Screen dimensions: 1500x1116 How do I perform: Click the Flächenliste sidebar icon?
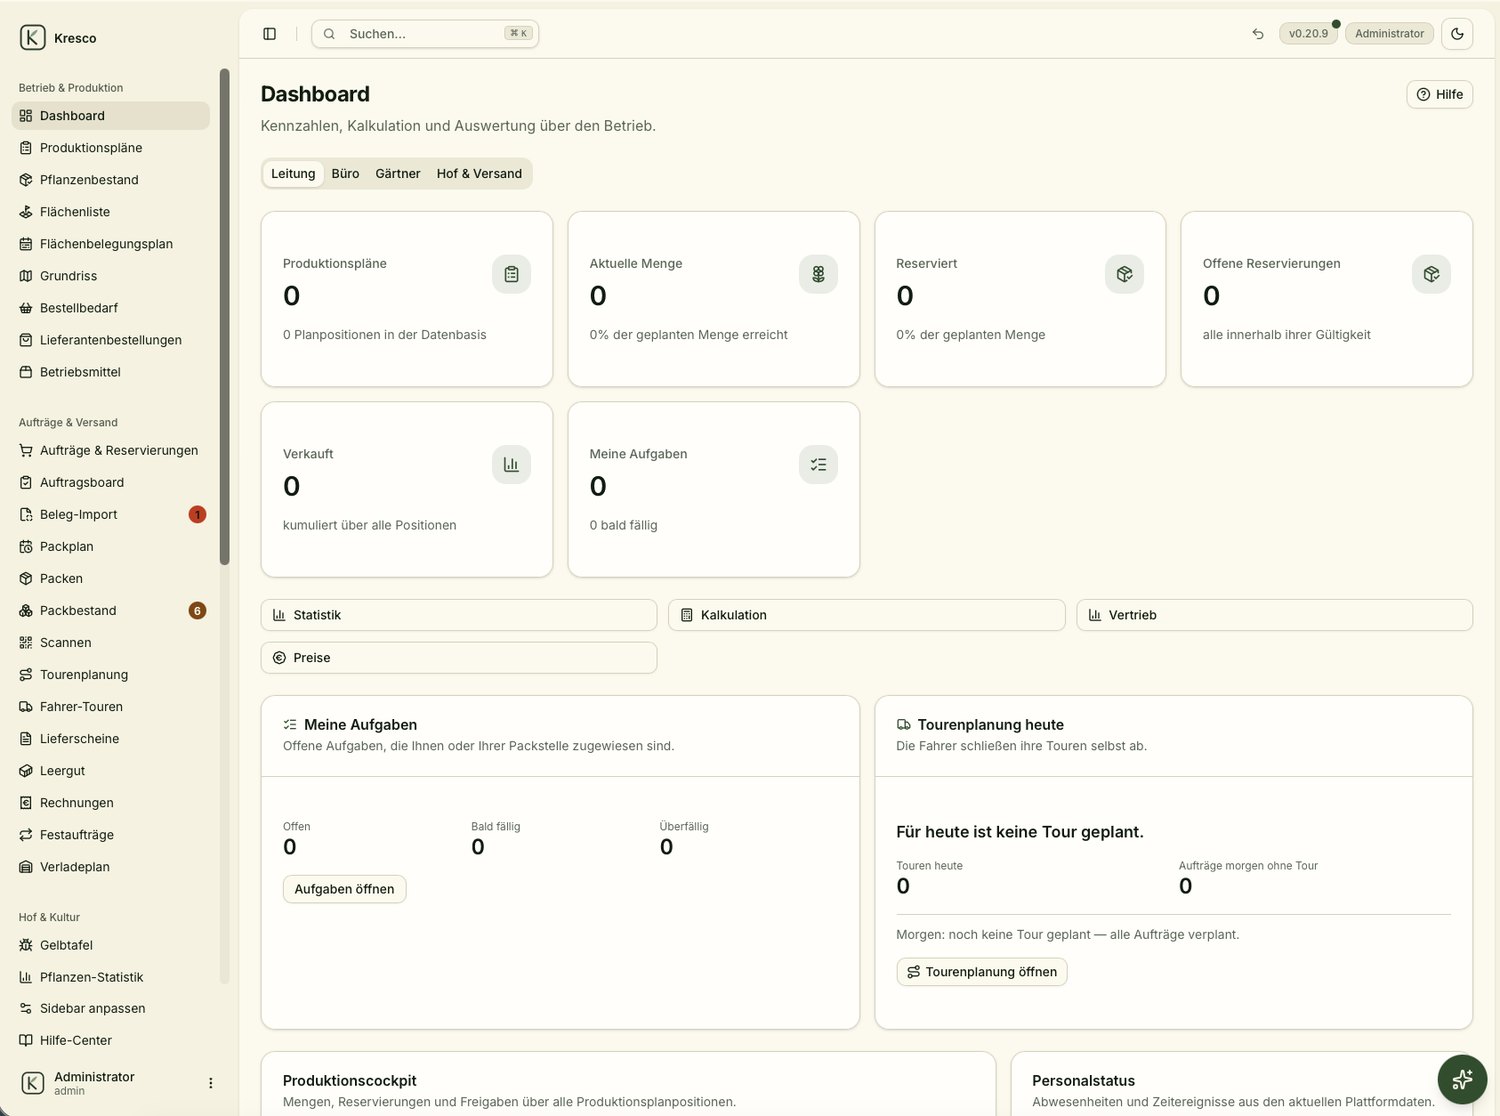coord(26,212)
